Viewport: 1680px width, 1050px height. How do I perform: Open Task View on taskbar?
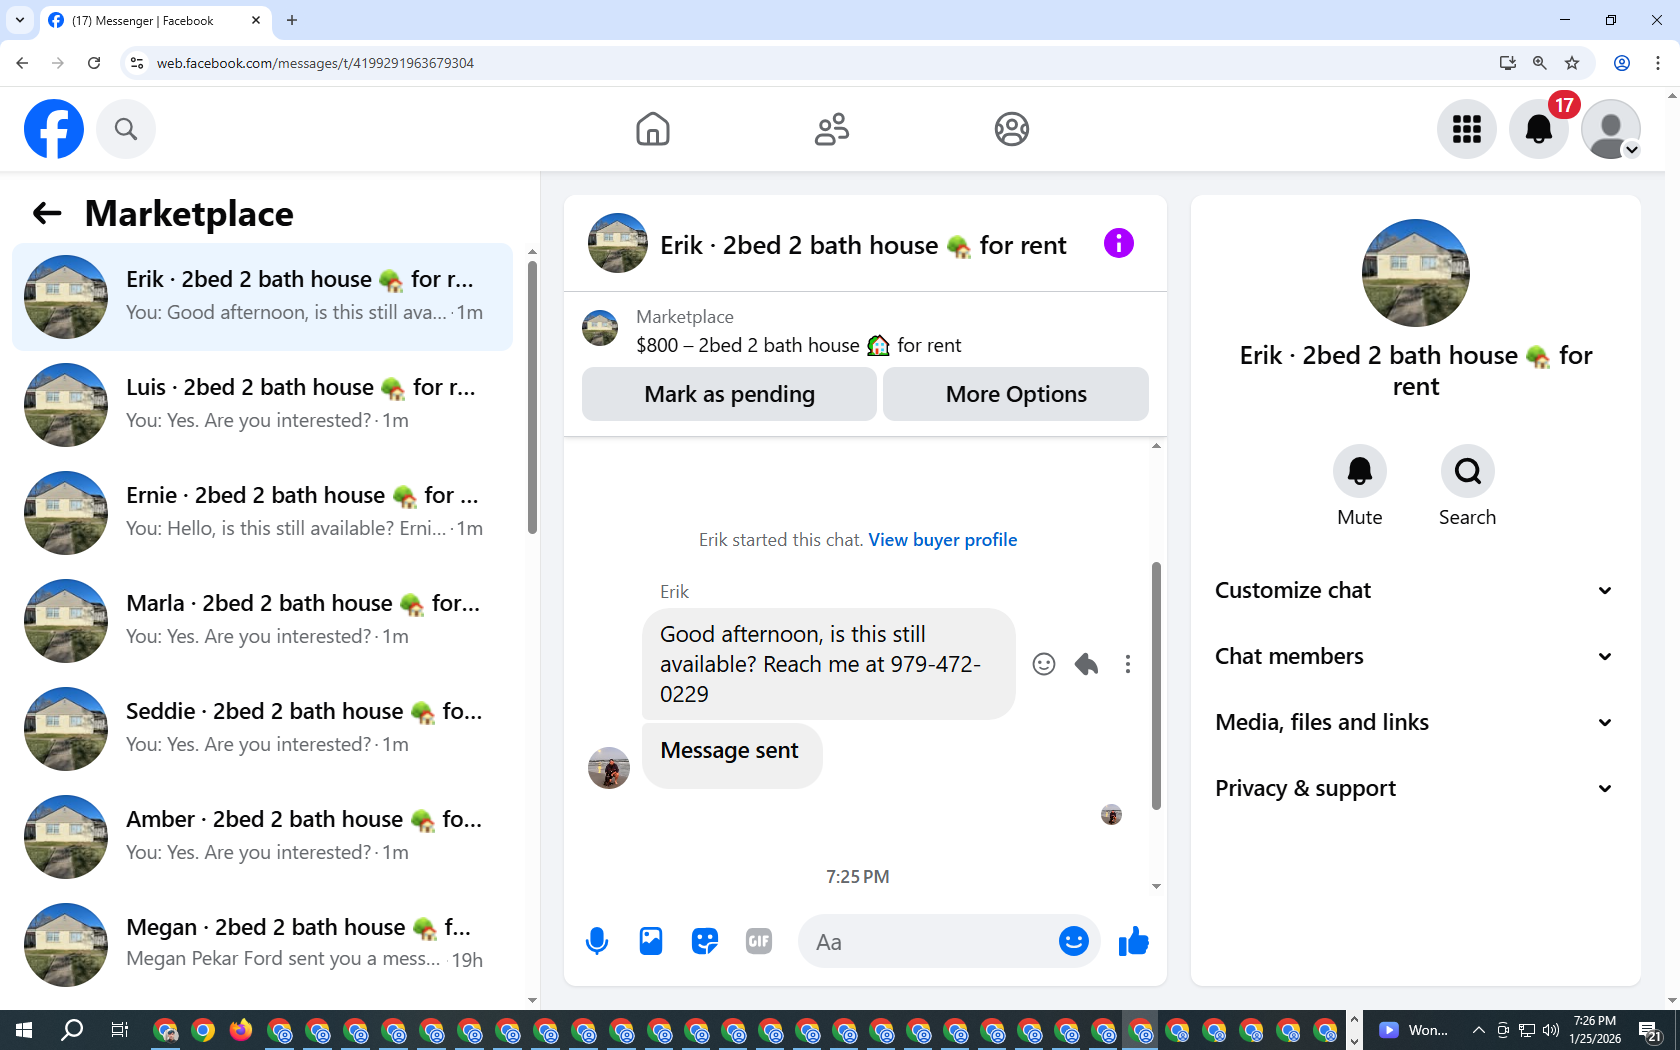click(x=119, y=1030)
